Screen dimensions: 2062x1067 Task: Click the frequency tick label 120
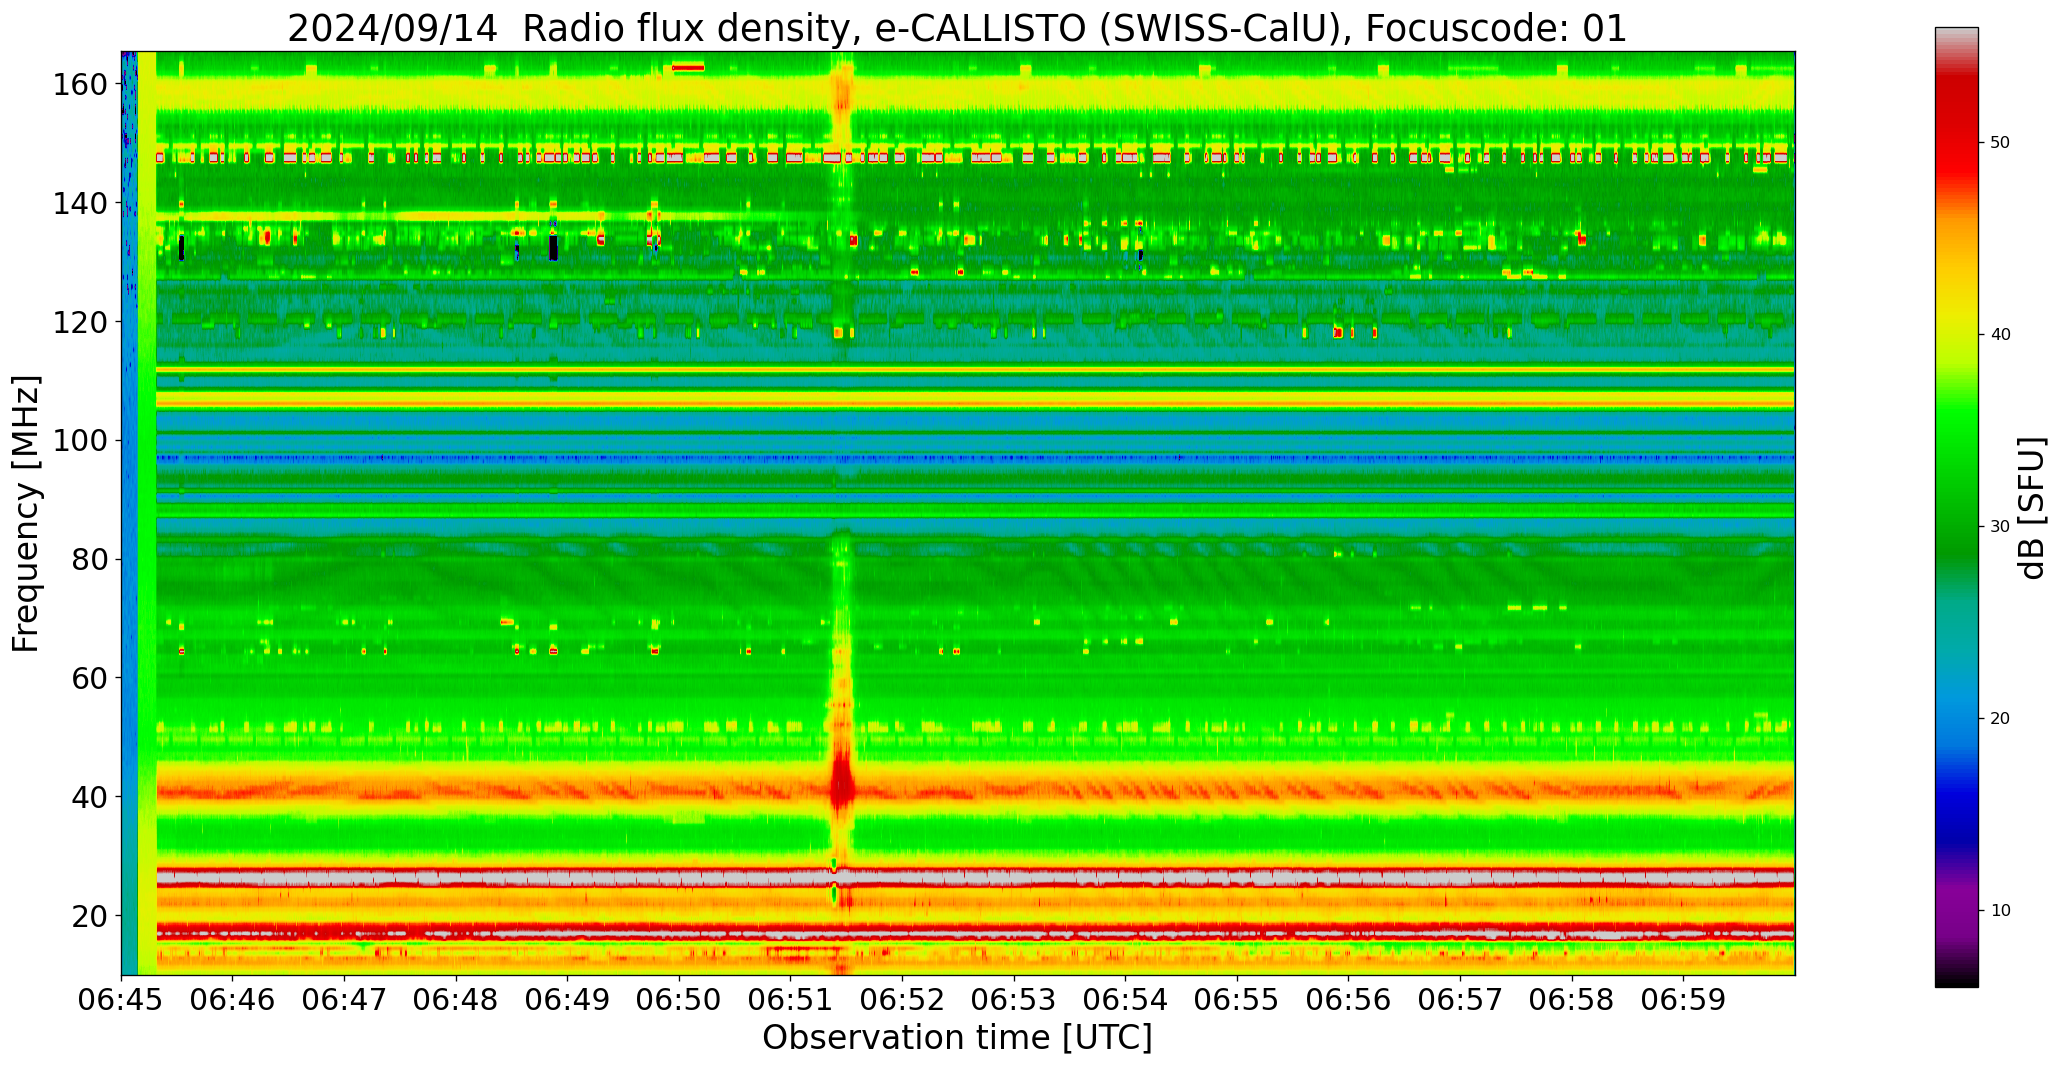pos(81,322)
